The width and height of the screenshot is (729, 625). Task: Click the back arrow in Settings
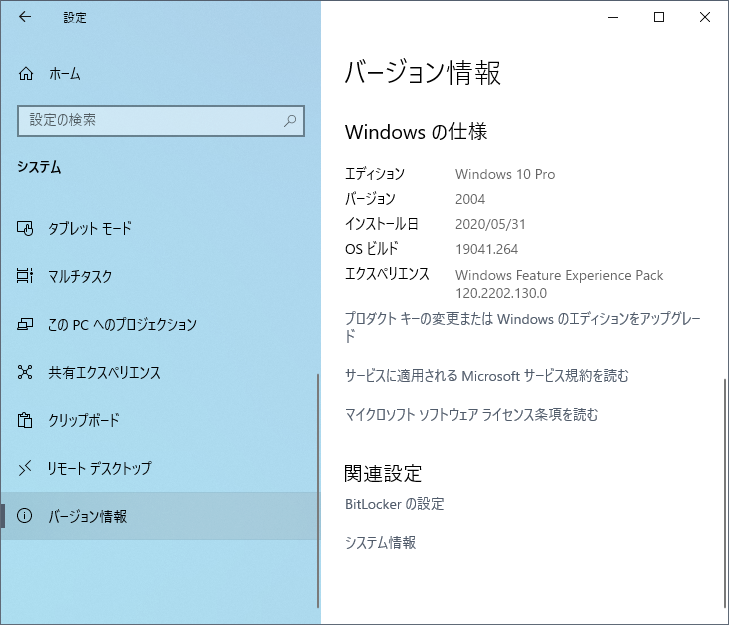click(25, 17)
